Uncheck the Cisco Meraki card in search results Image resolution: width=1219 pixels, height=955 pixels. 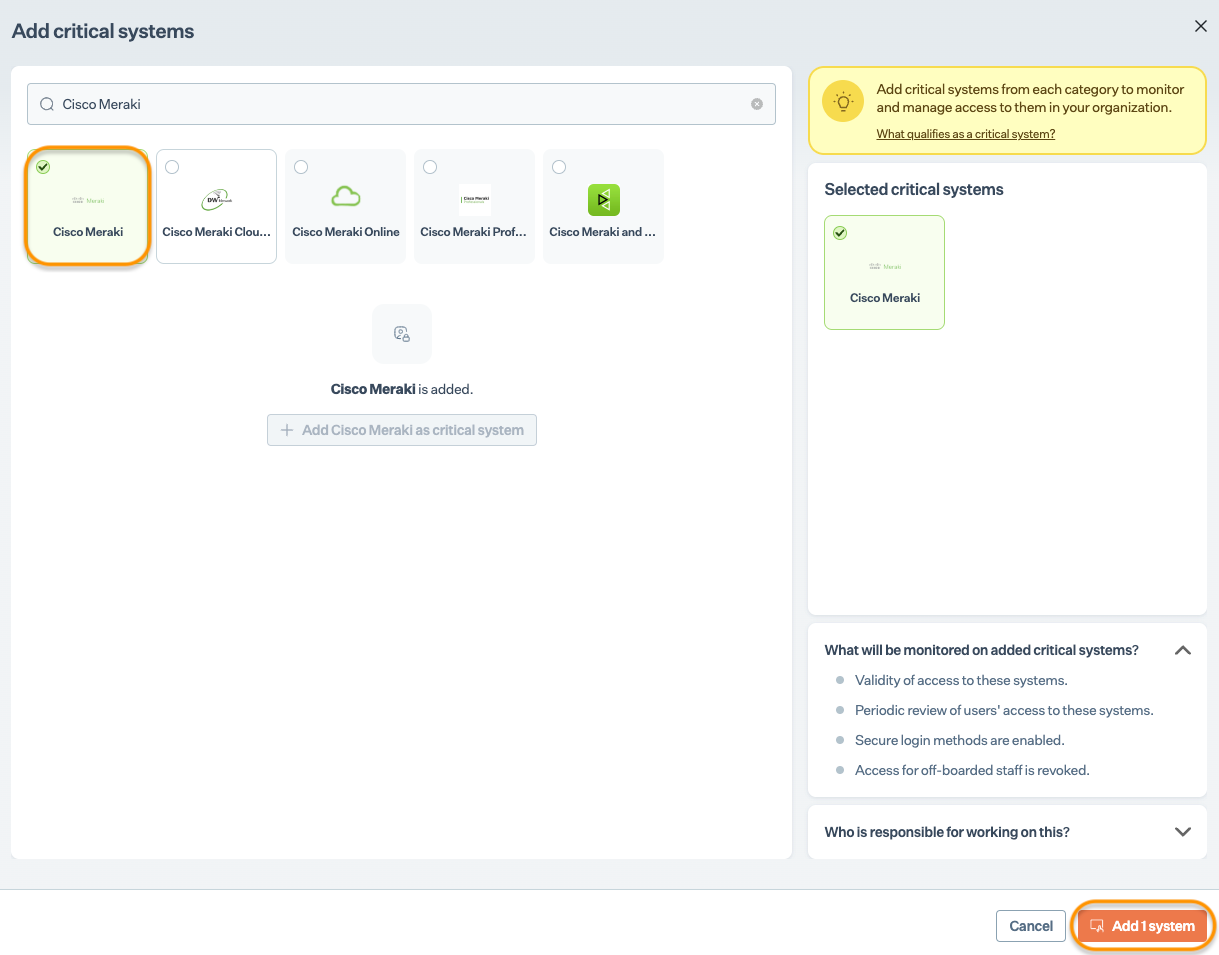pyautogui.click(x=43, y=167)
